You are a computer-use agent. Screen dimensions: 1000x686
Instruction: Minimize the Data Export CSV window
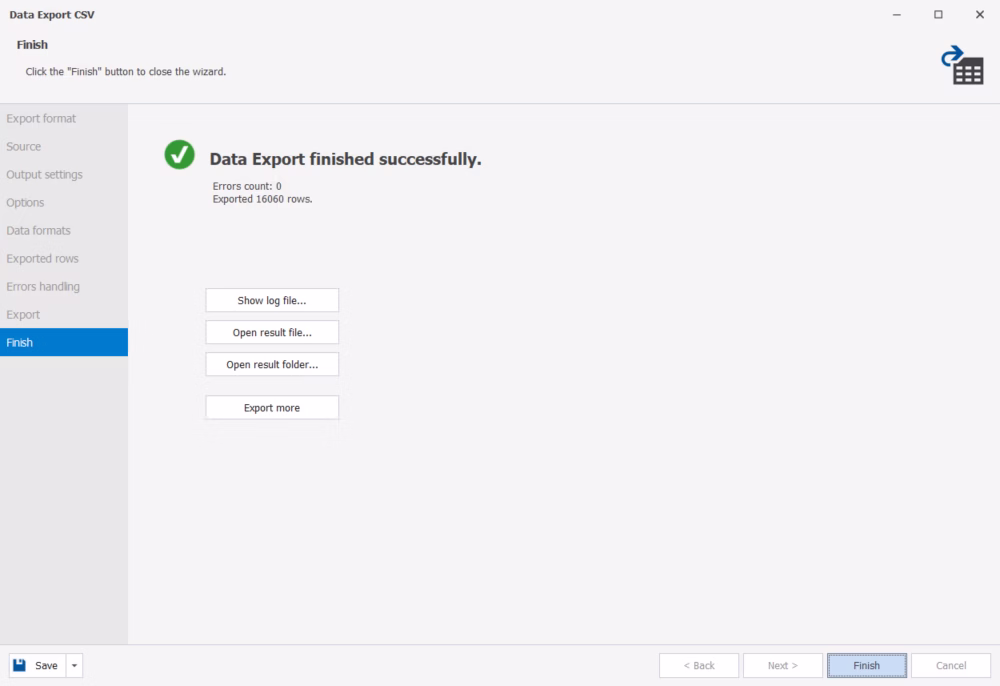tap(897, 15)
